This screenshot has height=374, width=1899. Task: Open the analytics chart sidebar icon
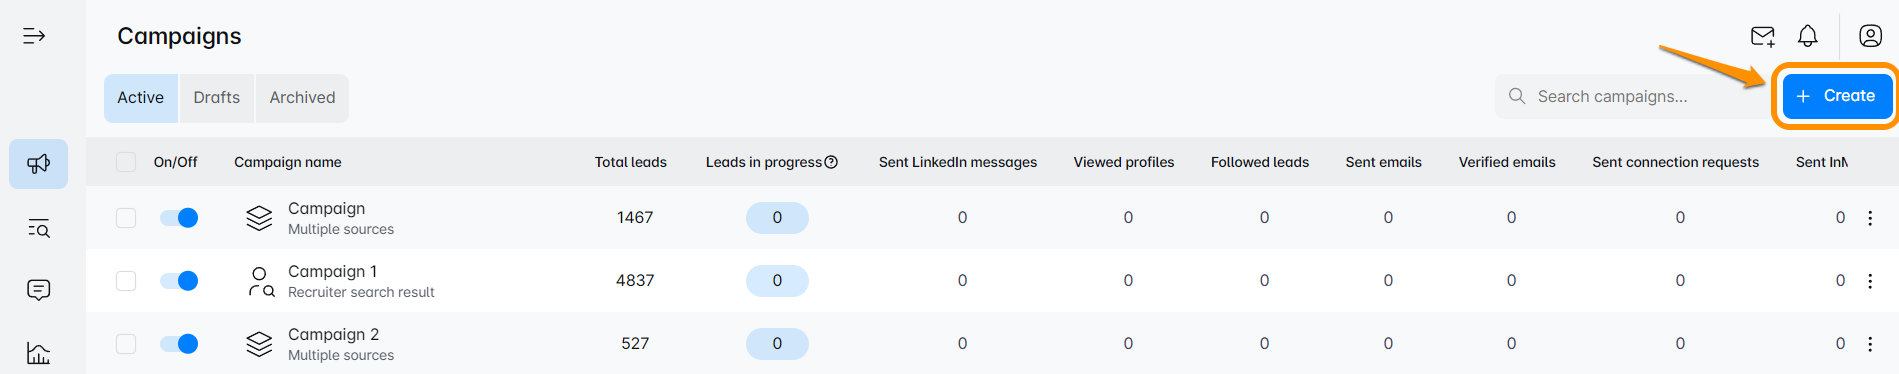pos(38,353)
